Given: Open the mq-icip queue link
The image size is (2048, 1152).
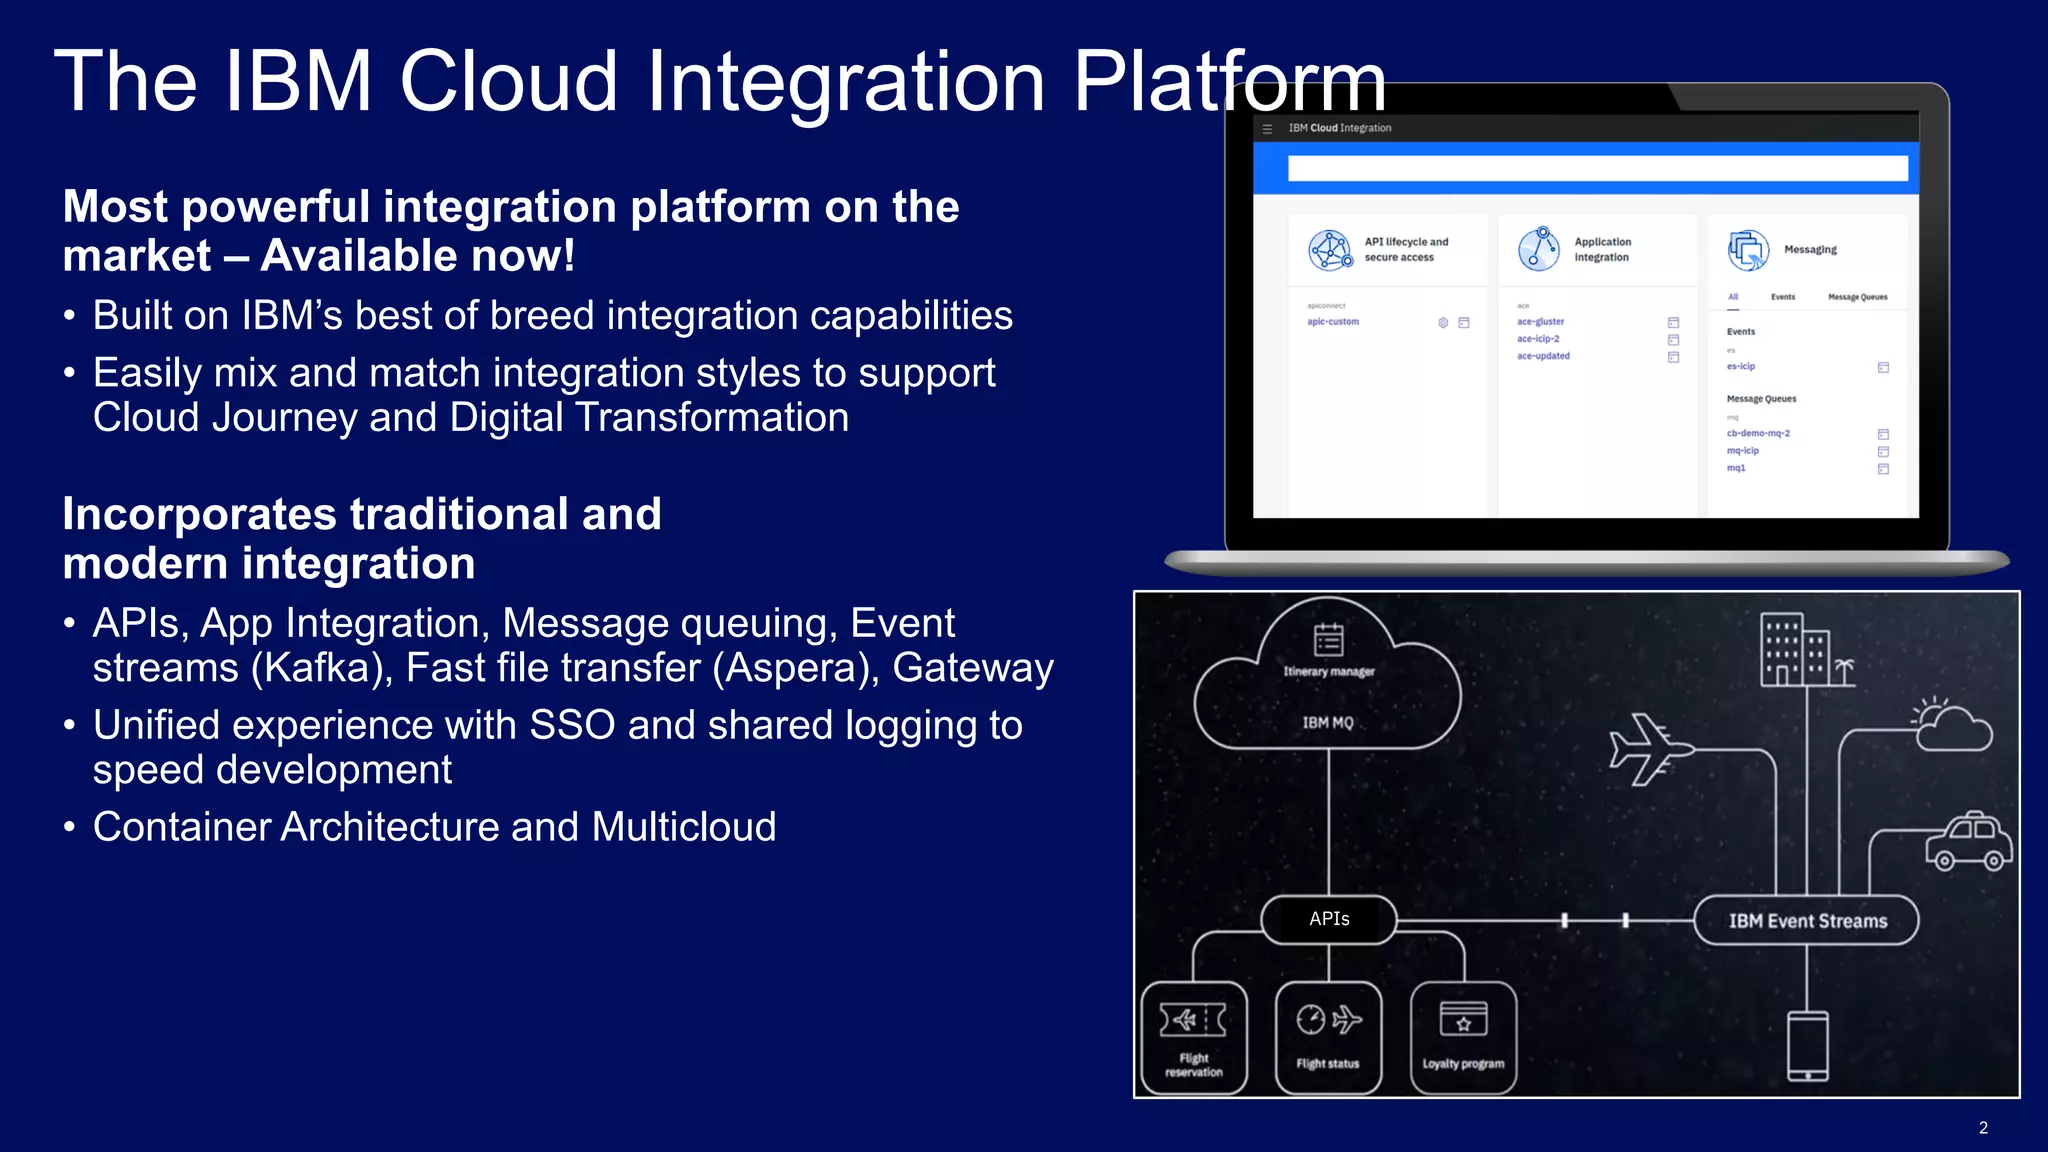Looking at the screenshot, I should pyautogui.click(x=1742, y=451).
